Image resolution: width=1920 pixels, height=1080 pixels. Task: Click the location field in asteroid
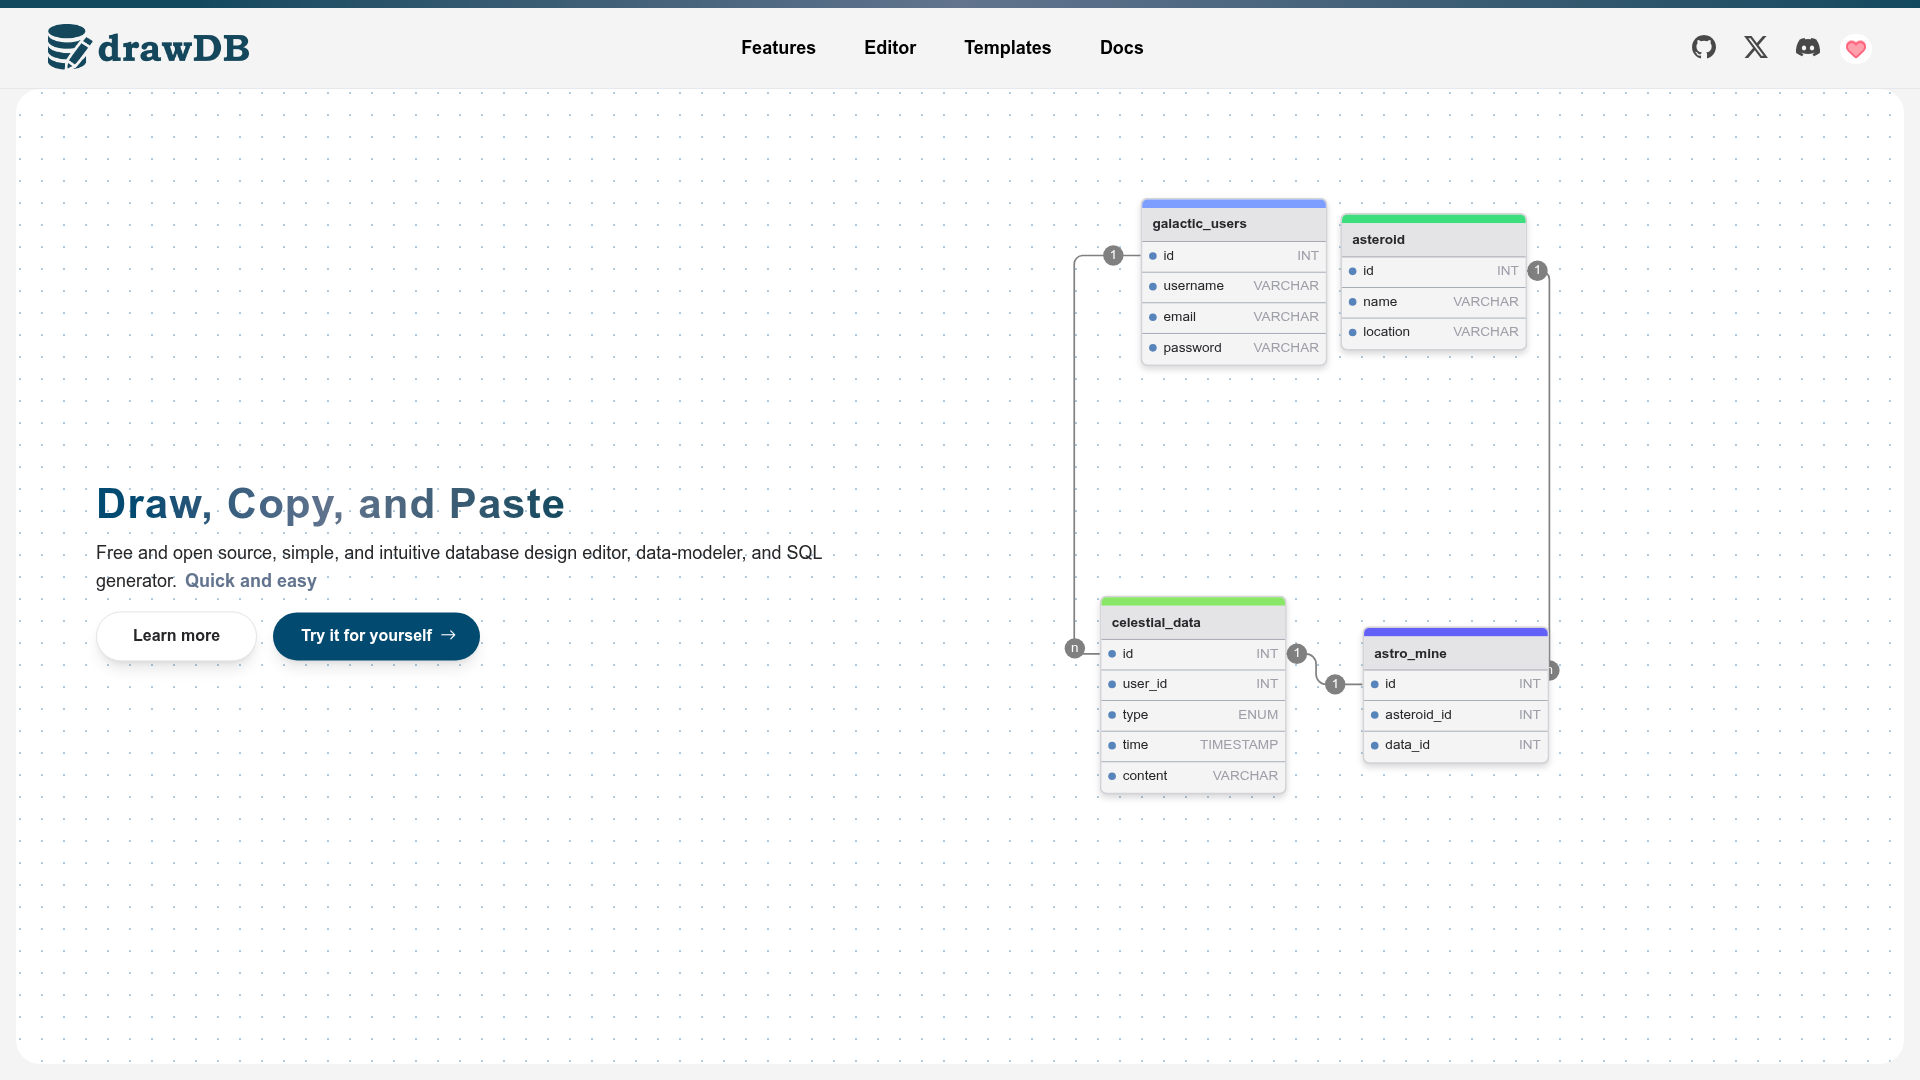(1433, 332)
